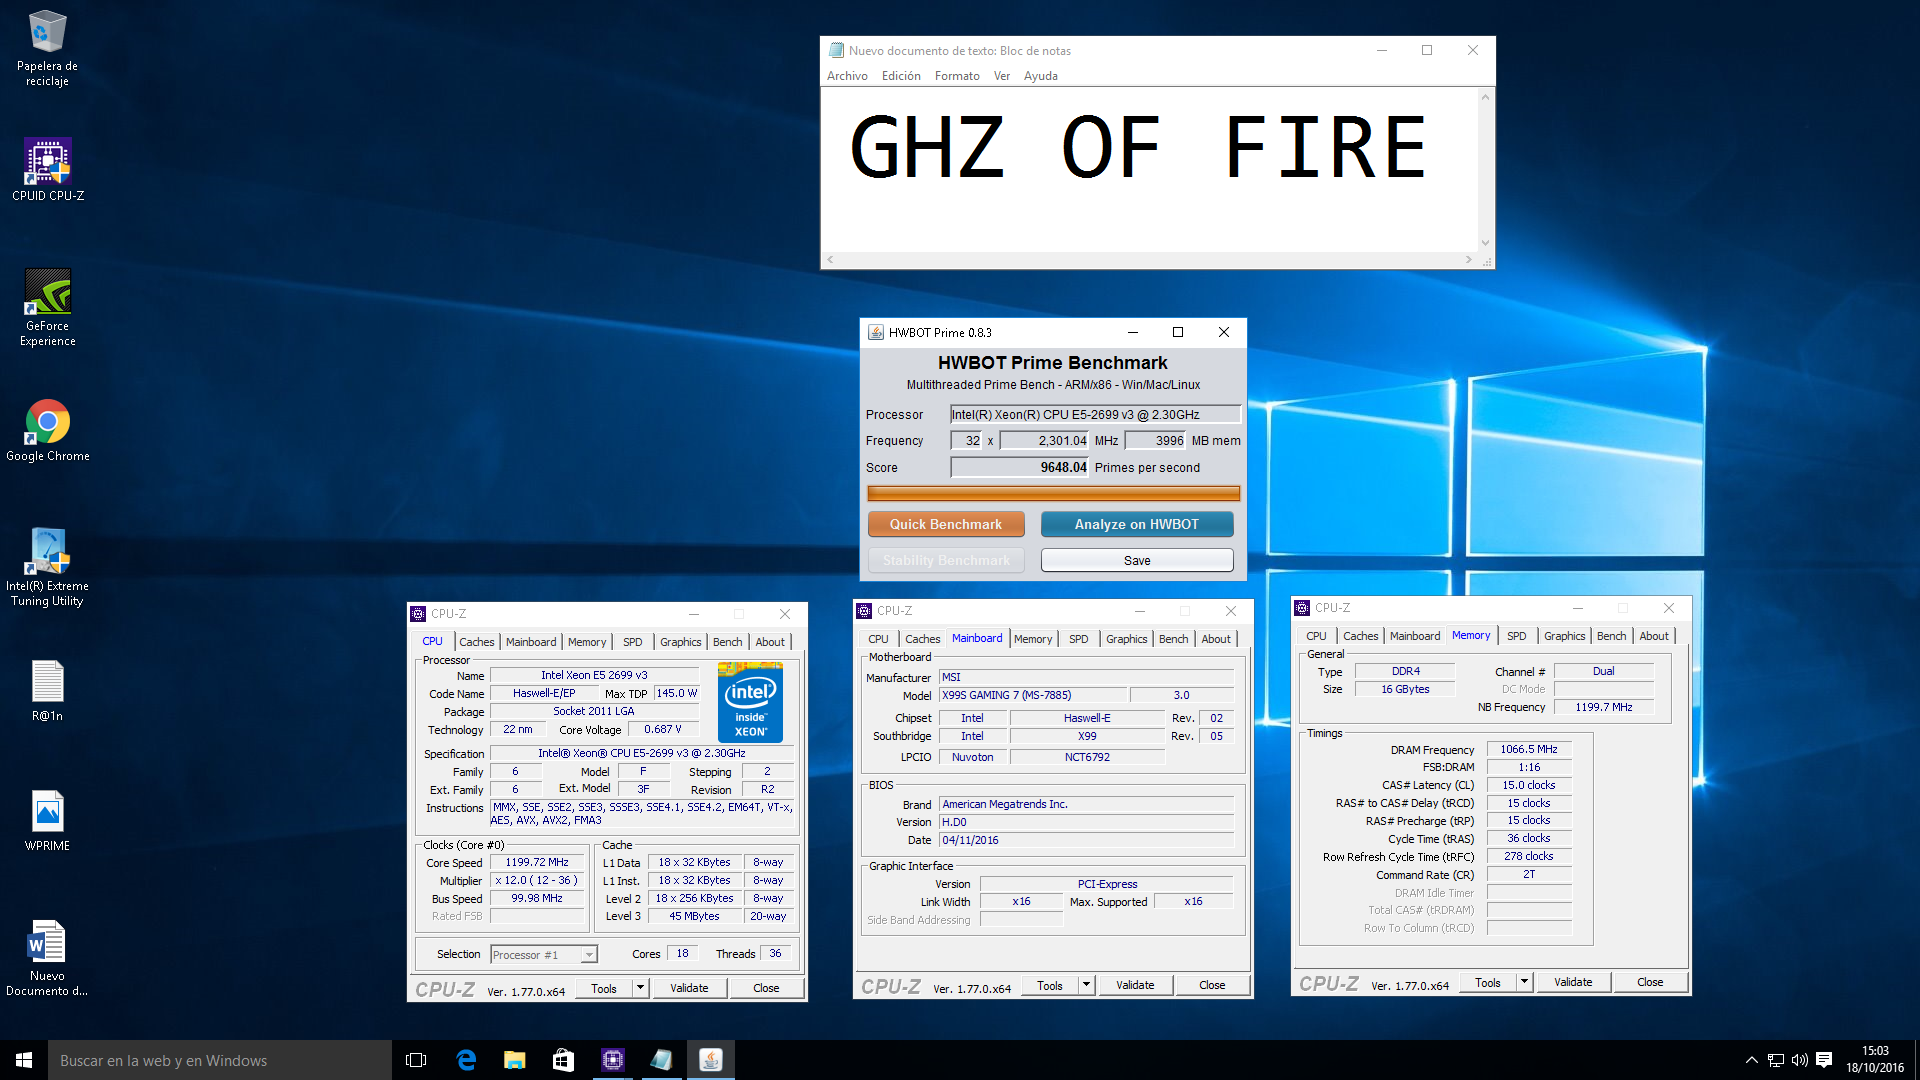Open File Explorer from the taskbar

point(514,1060)
